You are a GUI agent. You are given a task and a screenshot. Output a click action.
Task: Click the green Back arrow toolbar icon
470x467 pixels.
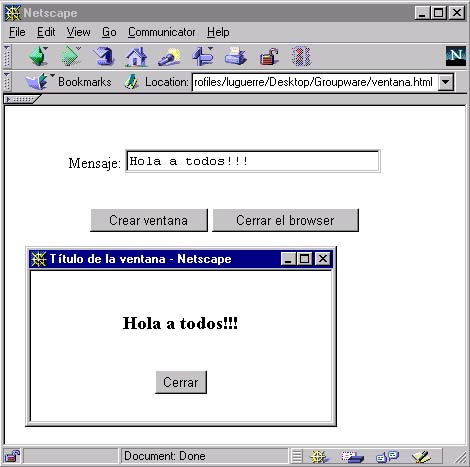[38, 56]
